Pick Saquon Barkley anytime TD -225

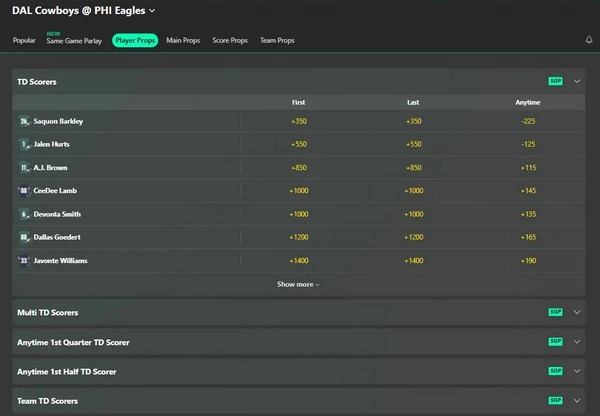tap(528, 121)
